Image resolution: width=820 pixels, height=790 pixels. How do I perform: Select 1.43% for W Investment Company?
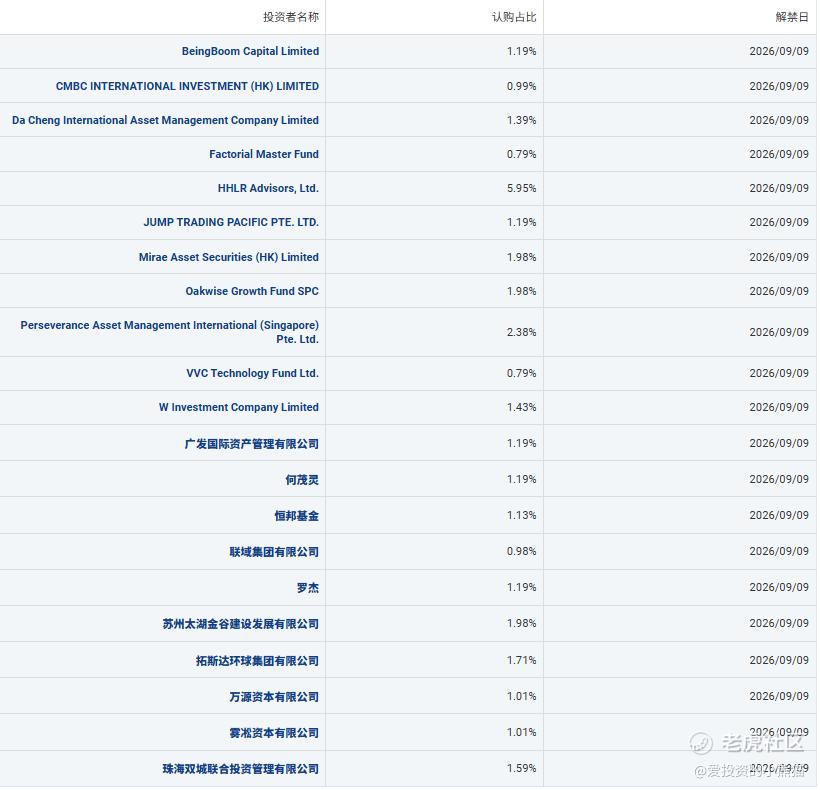point(521,407)
